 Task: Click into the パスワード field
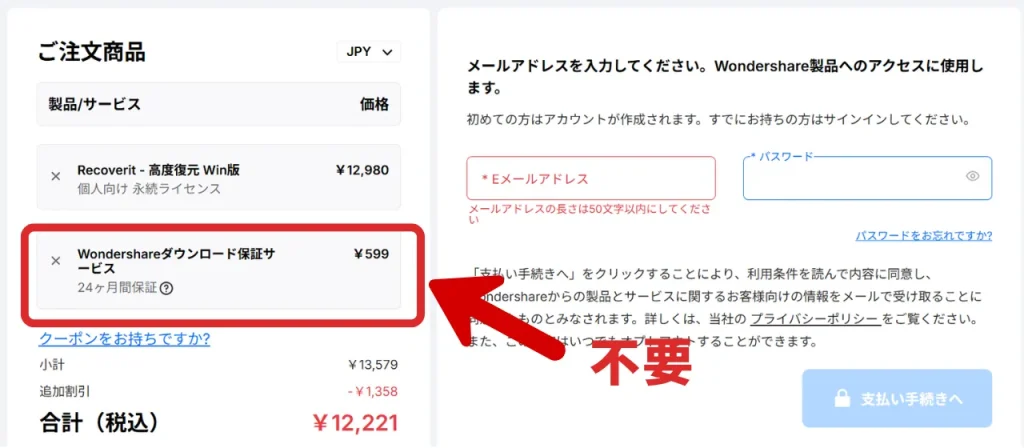852,178
